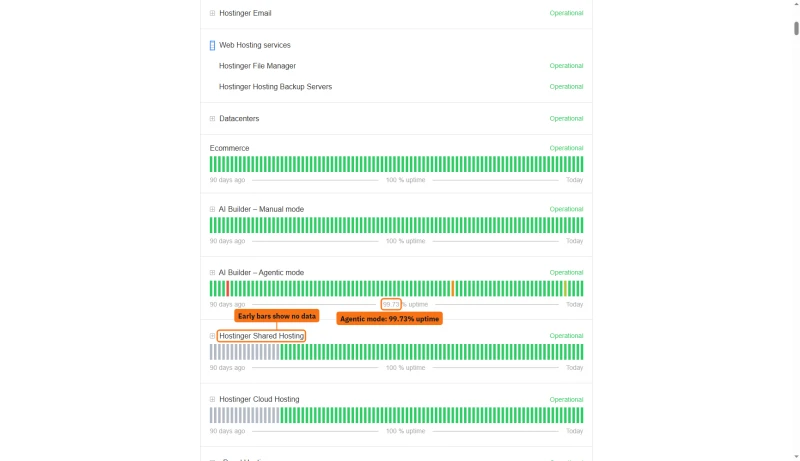The height and width of the screenshot is (461, 800).
Task: Click the scrollbar down arrow
Action: [796, 457]
